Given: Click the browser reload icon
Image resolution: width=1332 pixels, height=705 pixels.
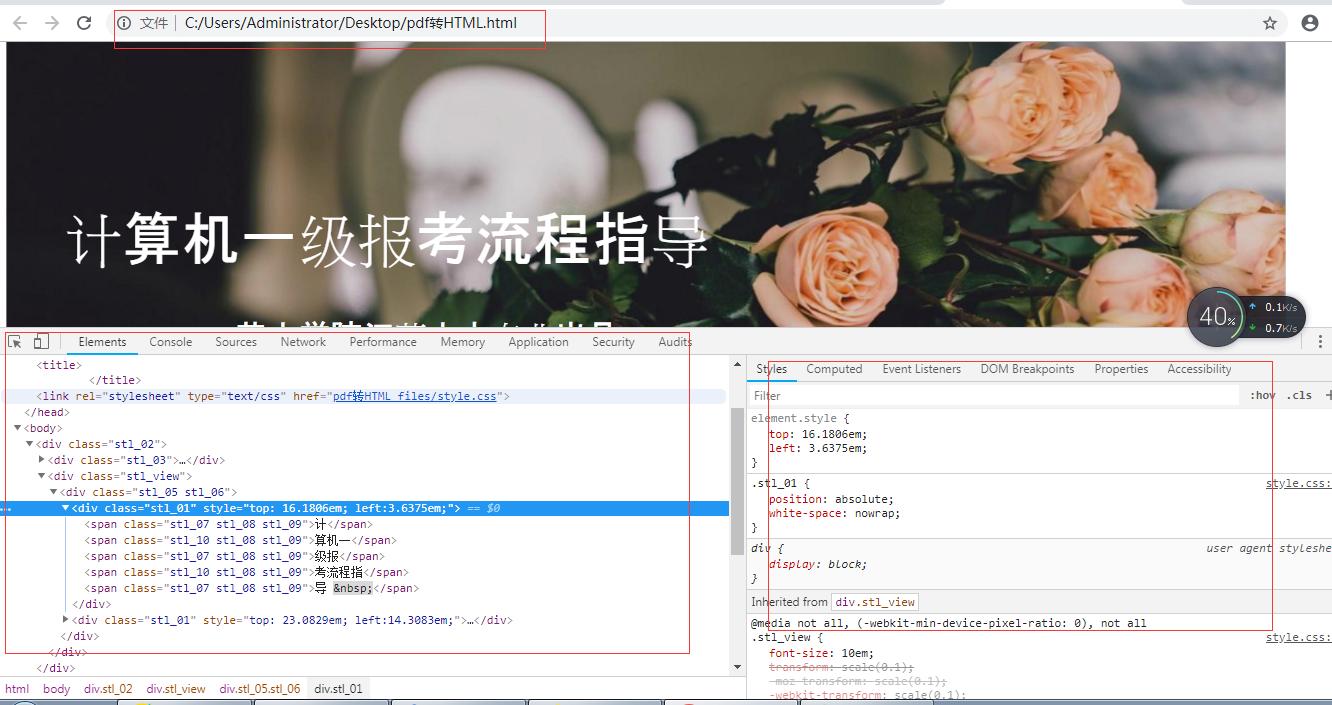Looking at the screenshot, I should pyautogui.click(x=84, y=22).
